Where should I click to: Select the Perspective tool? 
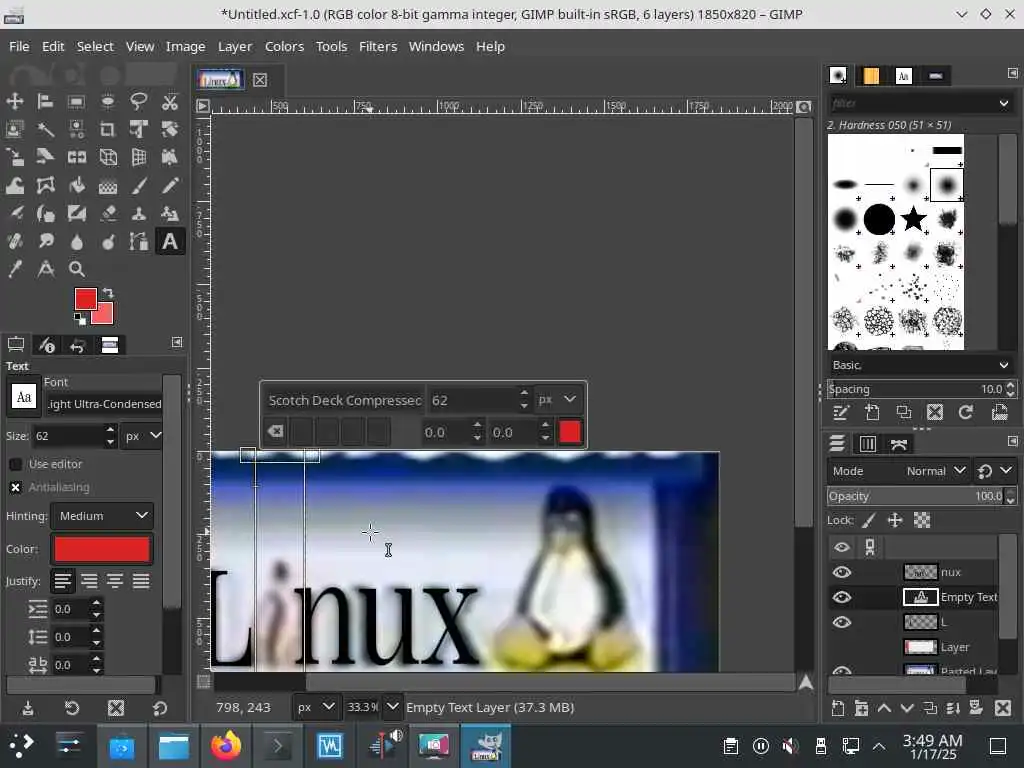click(138, 157)
